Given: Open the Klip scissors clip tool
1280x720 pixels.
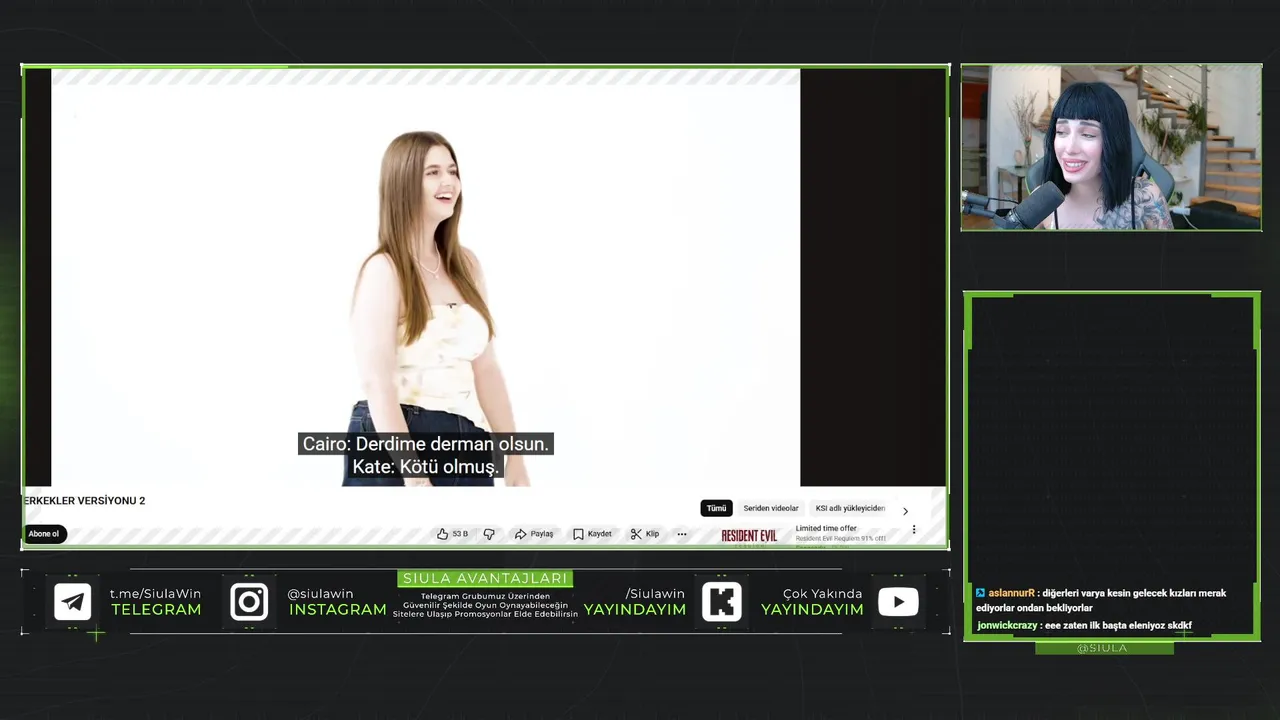Looking at the screenshot, I should pyautogui.click(x=645, y=534).
